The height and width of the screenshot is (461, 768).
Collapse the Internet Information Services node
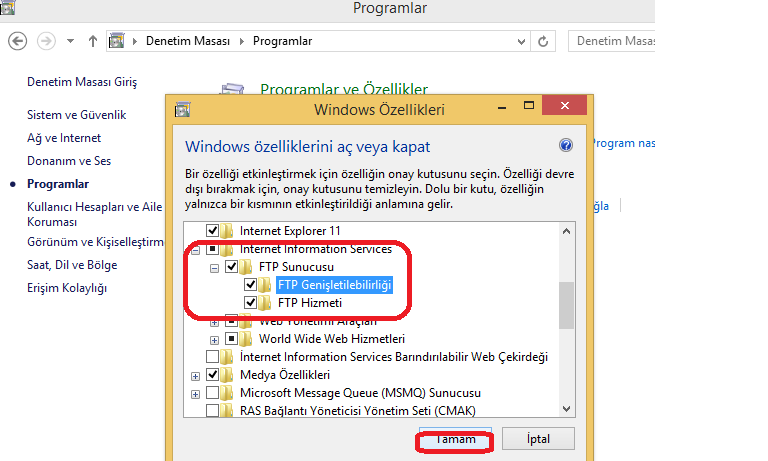[x=195, y=250]
